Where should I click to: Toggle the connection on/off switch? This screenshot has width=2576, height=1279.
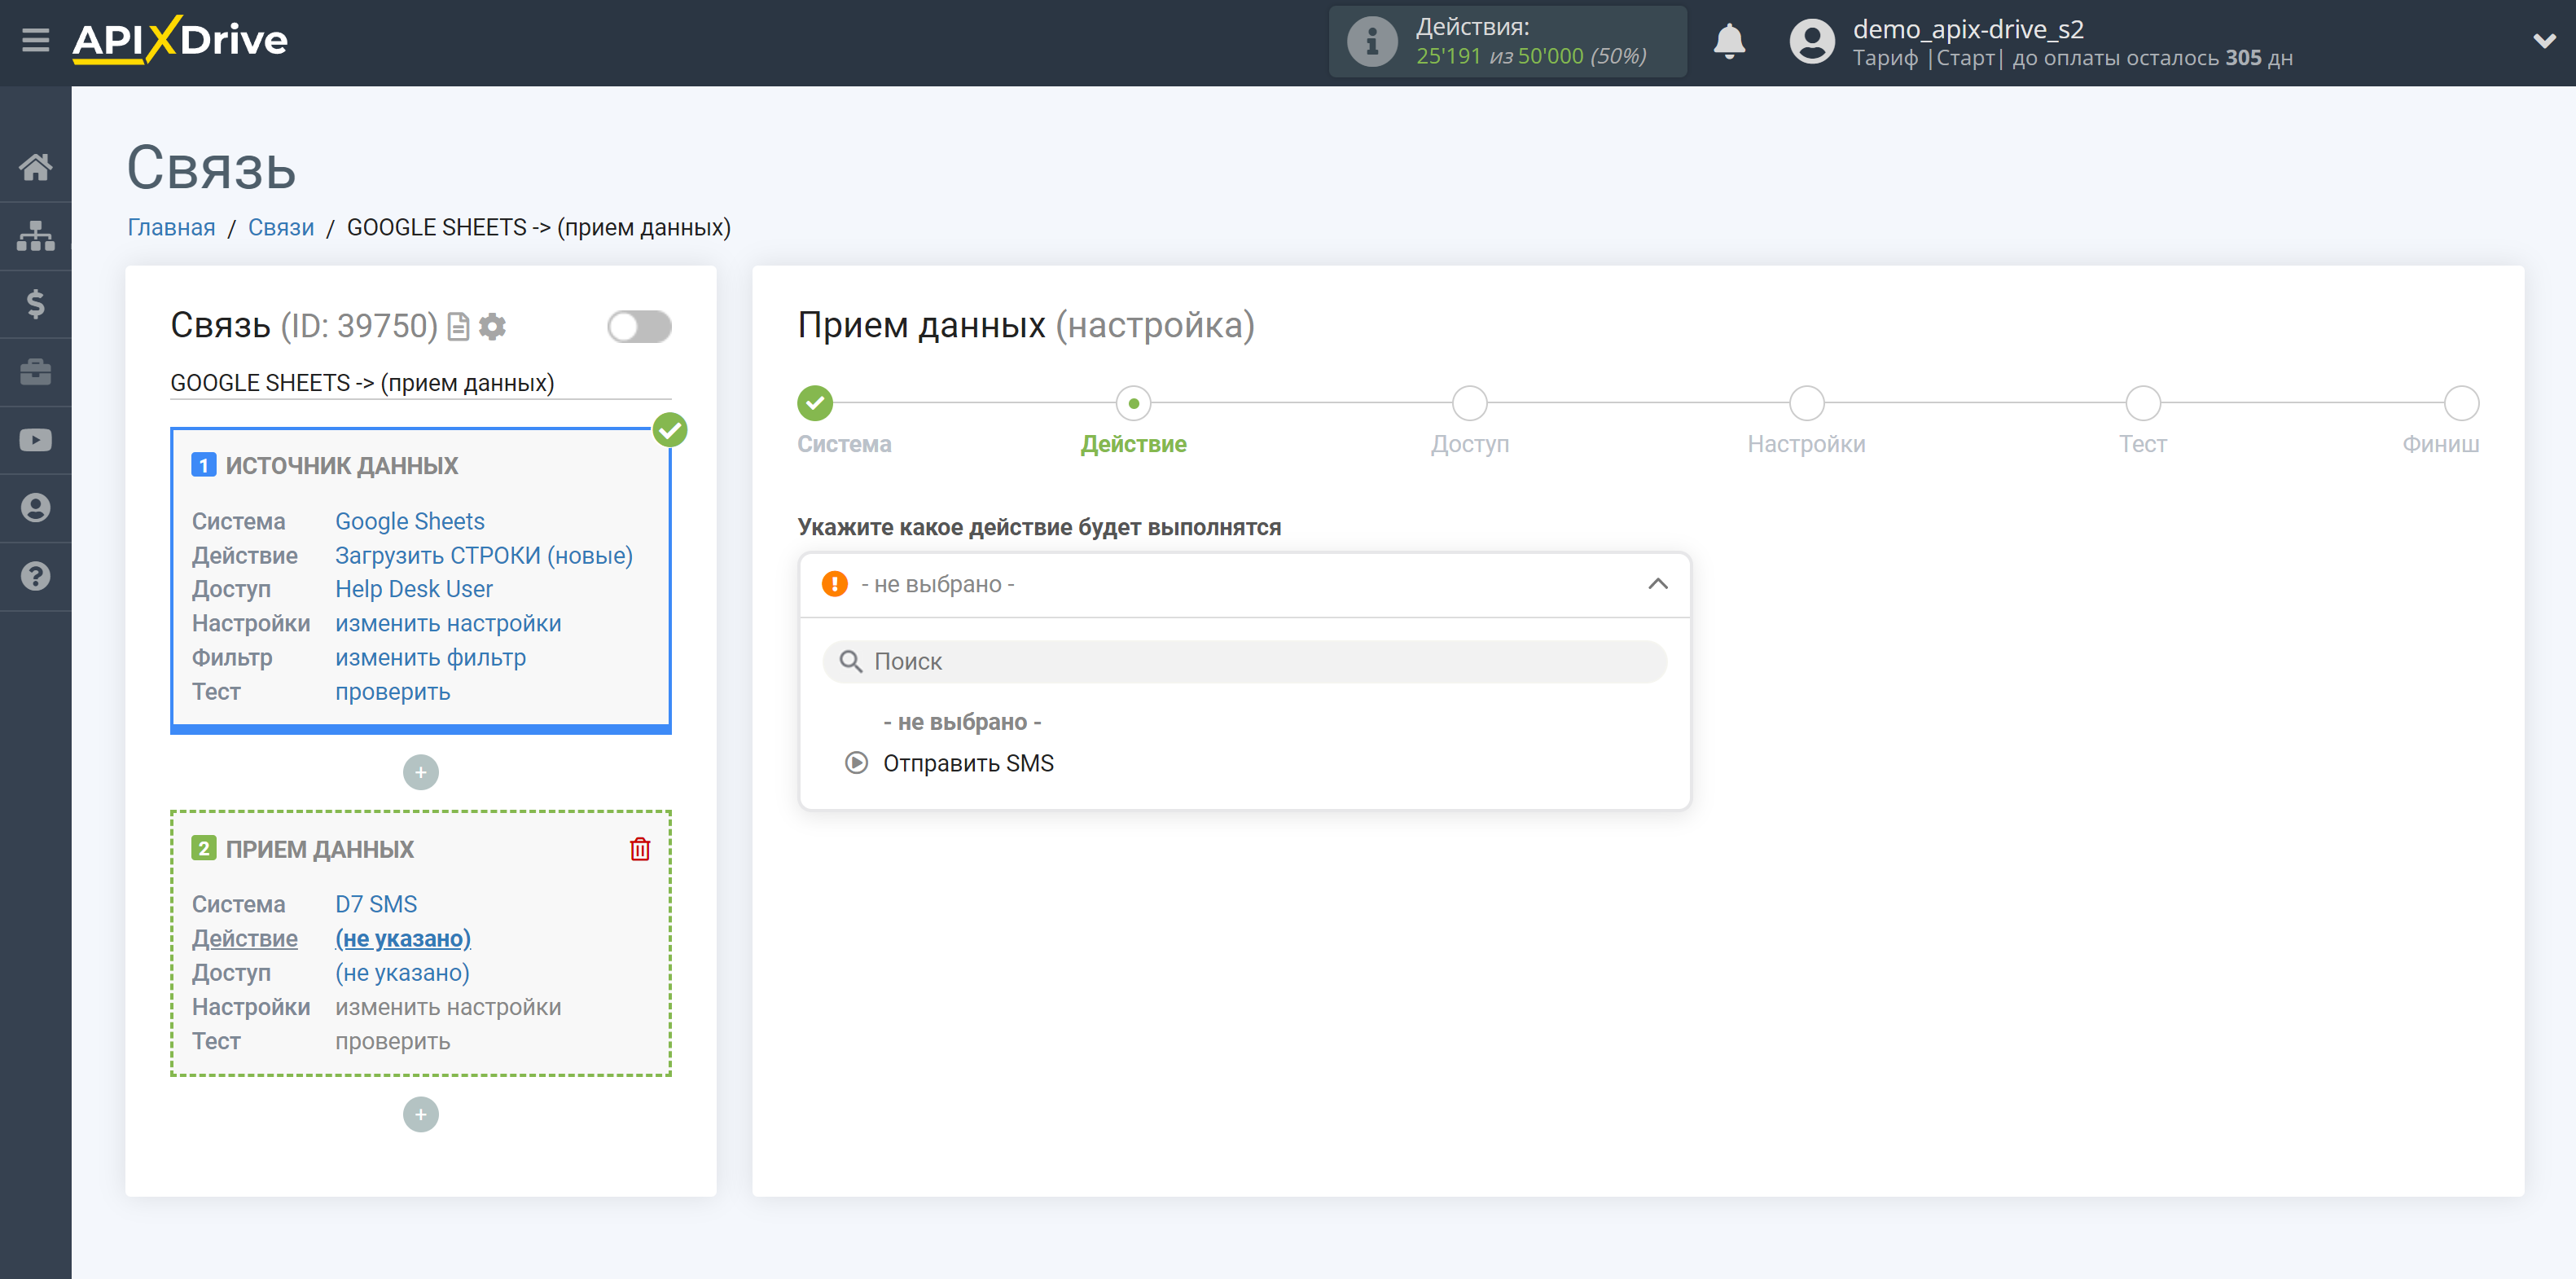[x=639, y=327]
